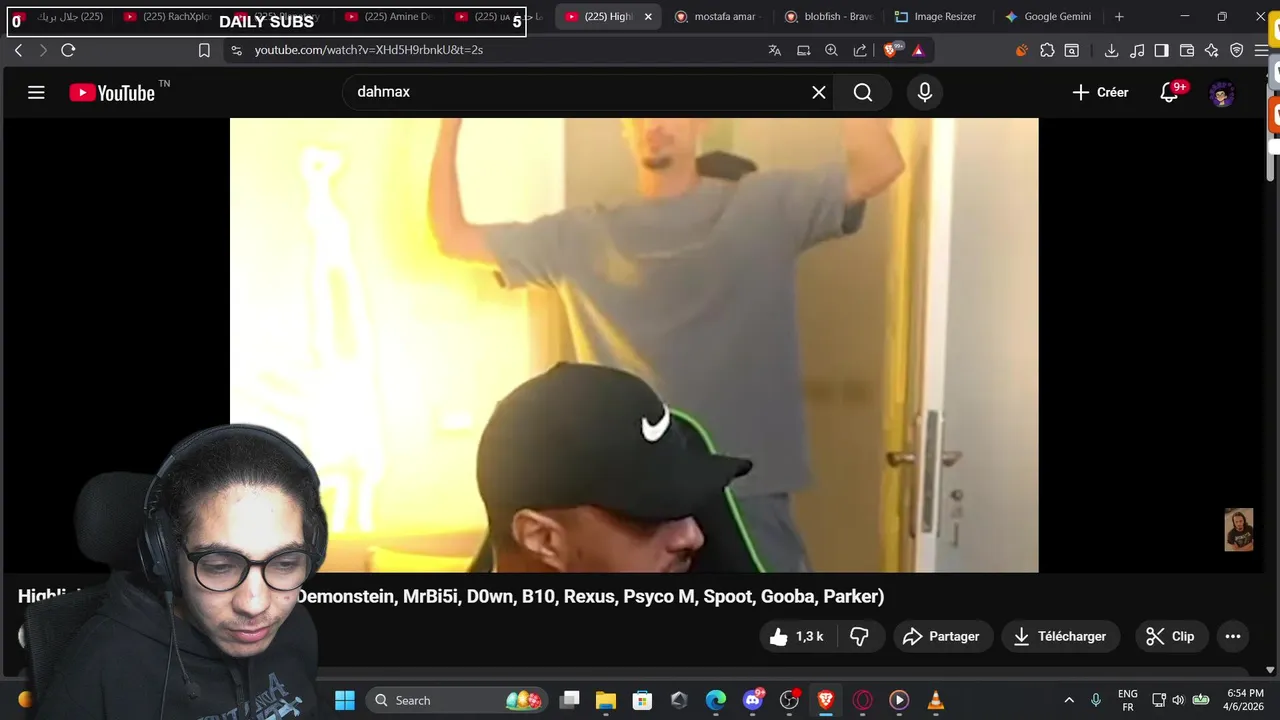
Task: Bookmark this page
Action: 204,50
